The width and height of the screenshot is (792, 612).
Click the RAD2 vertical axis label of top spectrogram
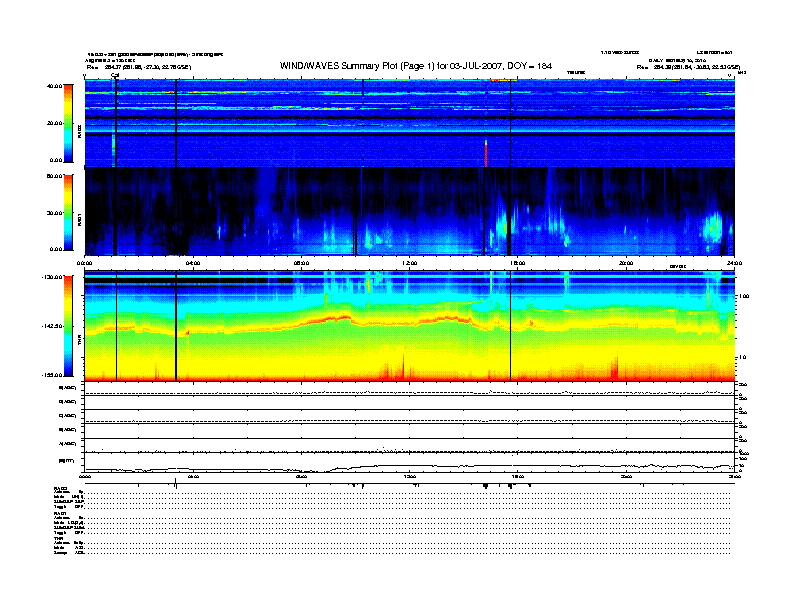pos(79,131)
